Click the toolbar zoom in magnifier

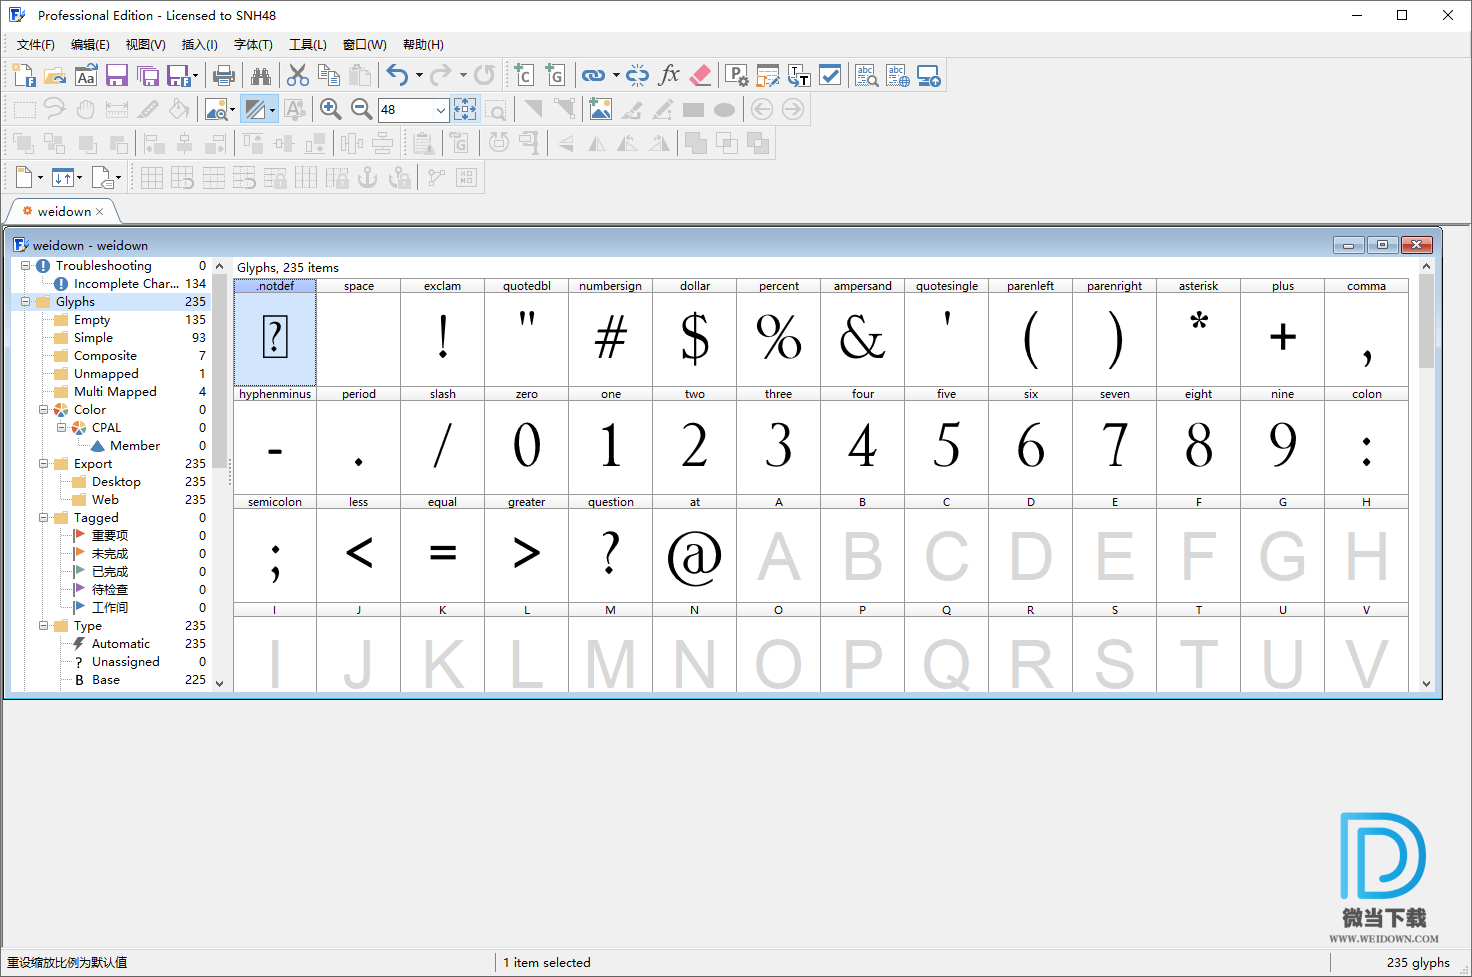coord(331,109)
